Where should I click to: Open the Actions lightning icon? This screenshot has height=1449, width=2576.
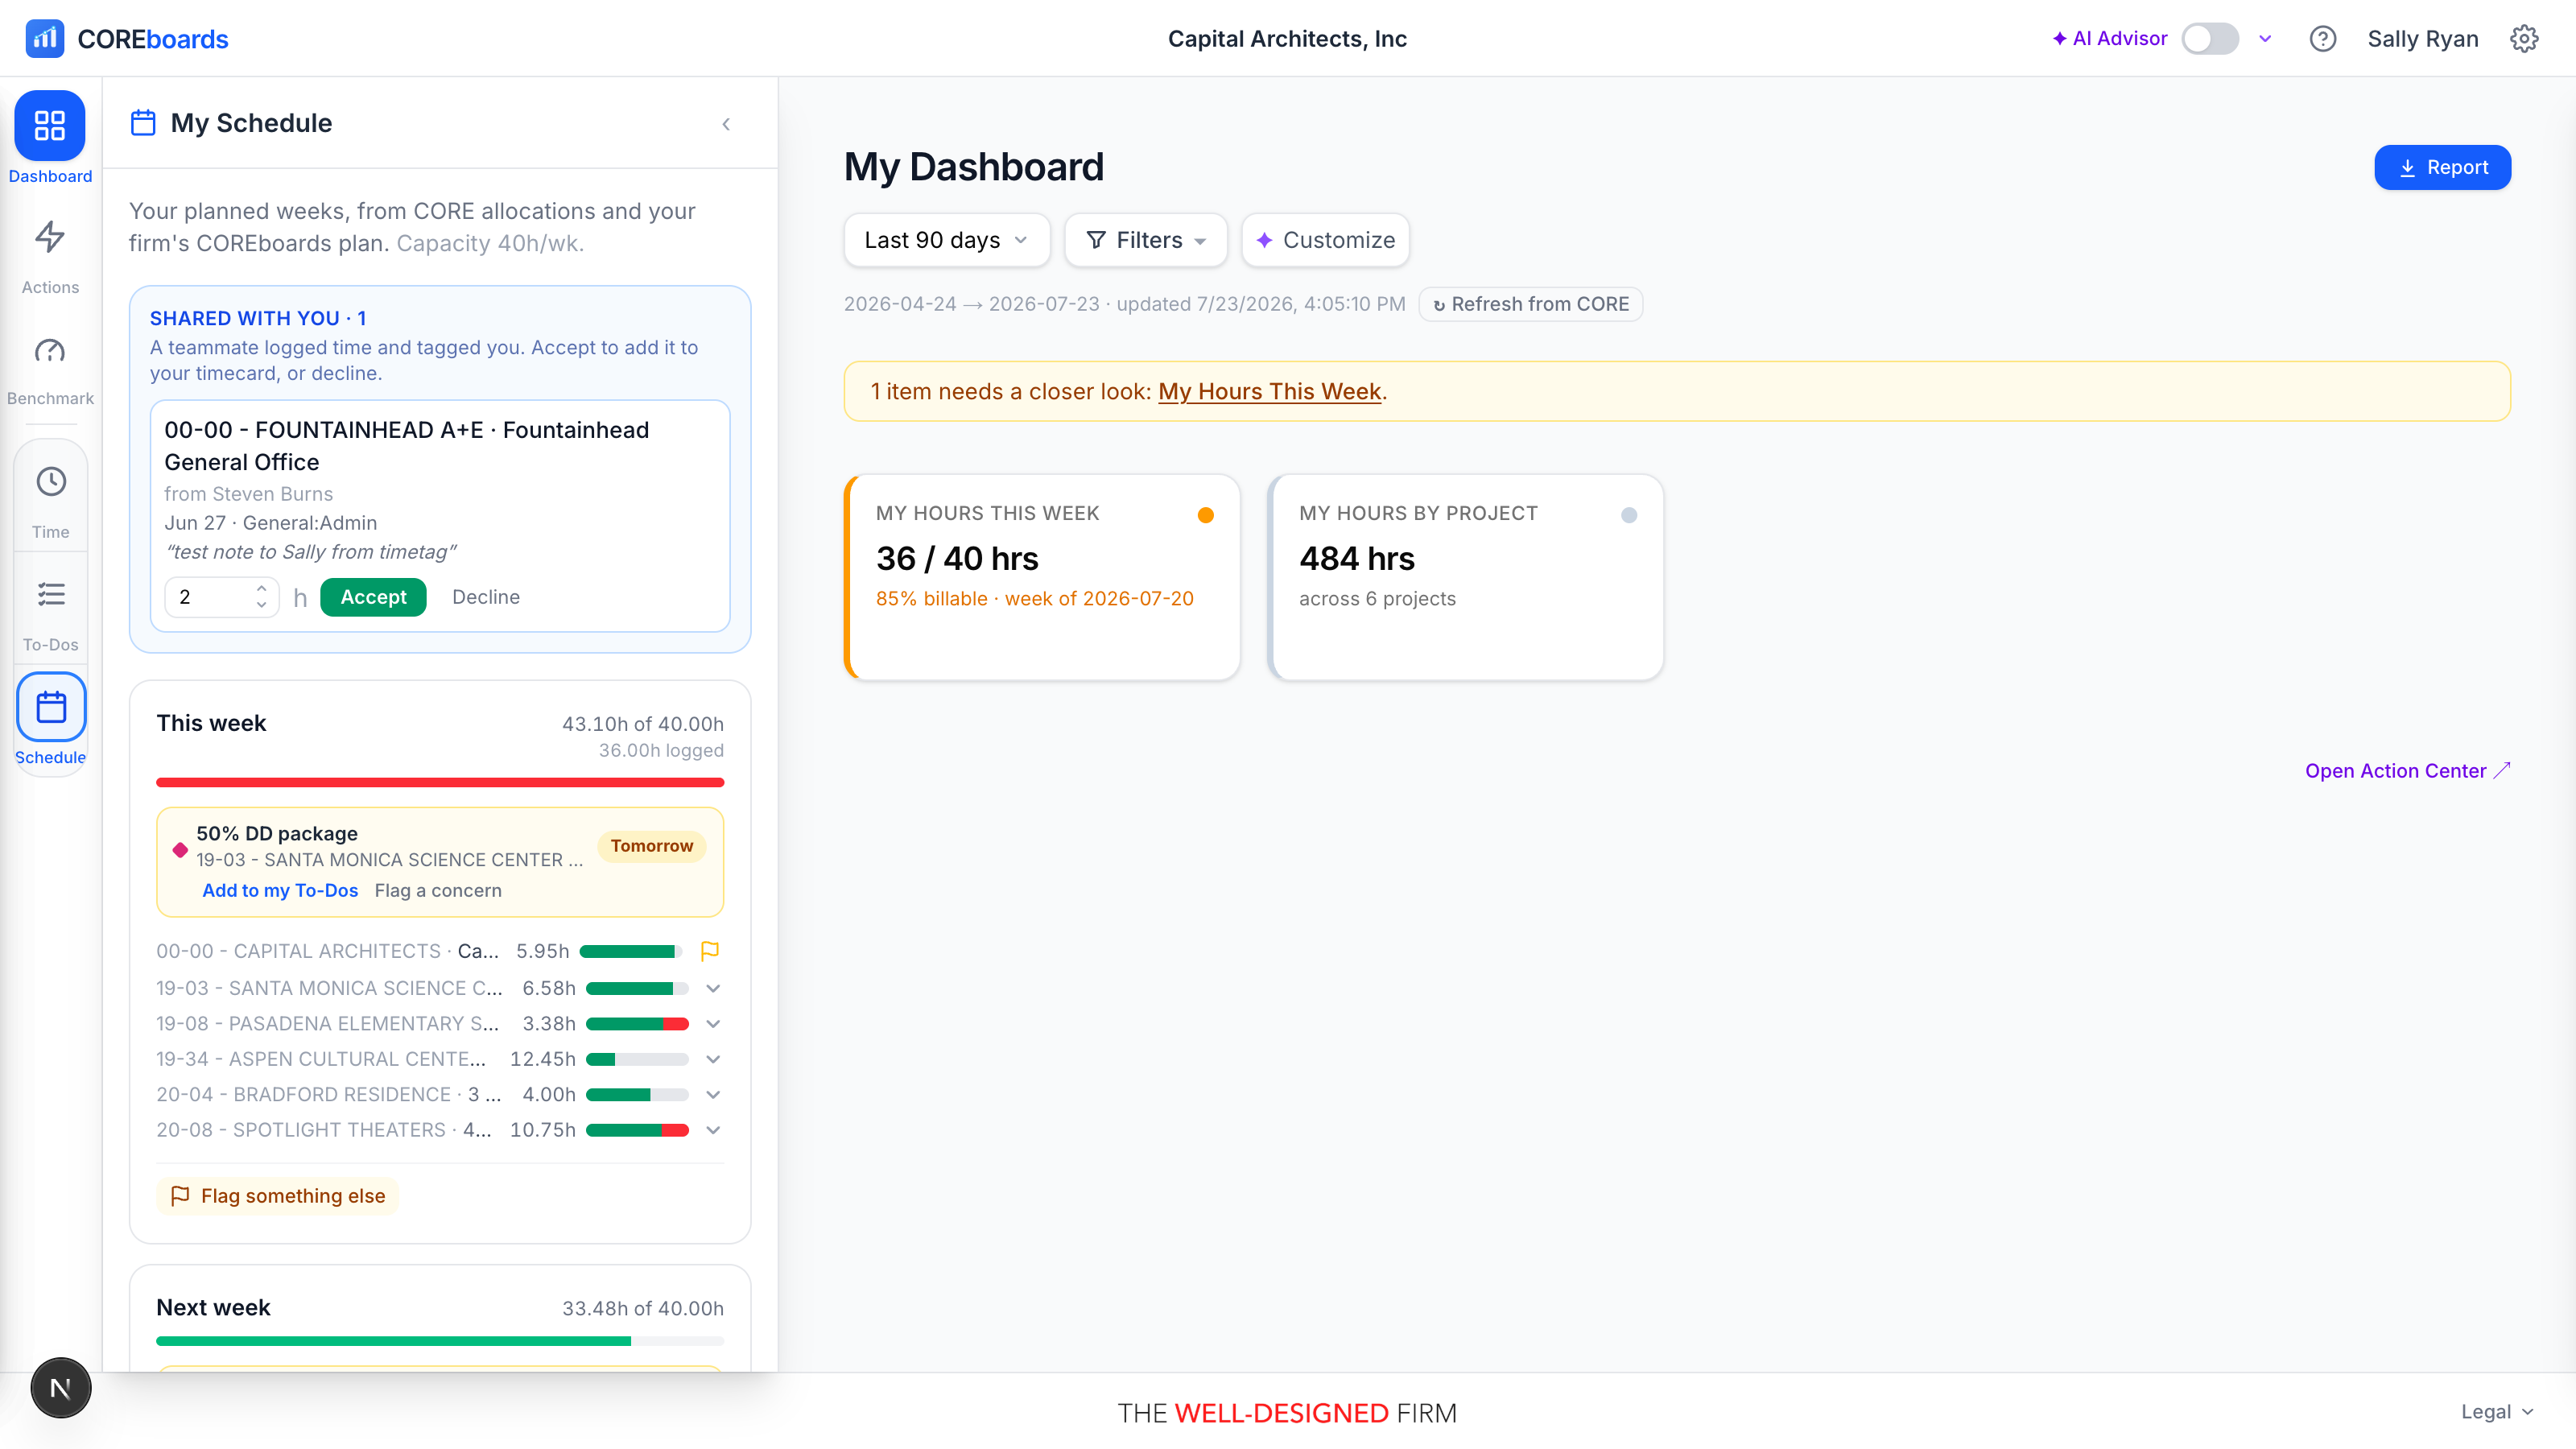click(x=50, y=237)
